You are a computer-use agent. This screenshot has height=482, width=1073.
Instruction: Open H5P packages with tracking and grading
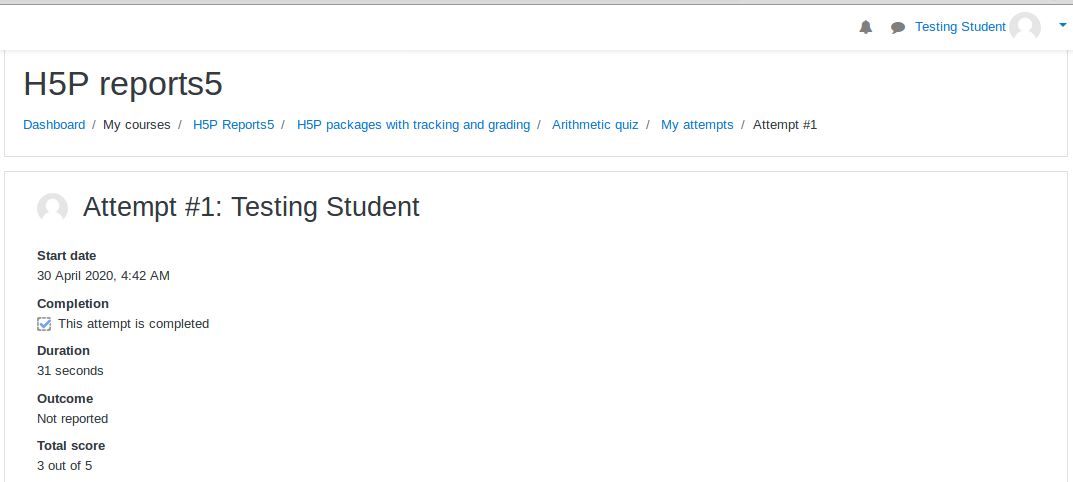pyautogui.click(x=413, y=125)
